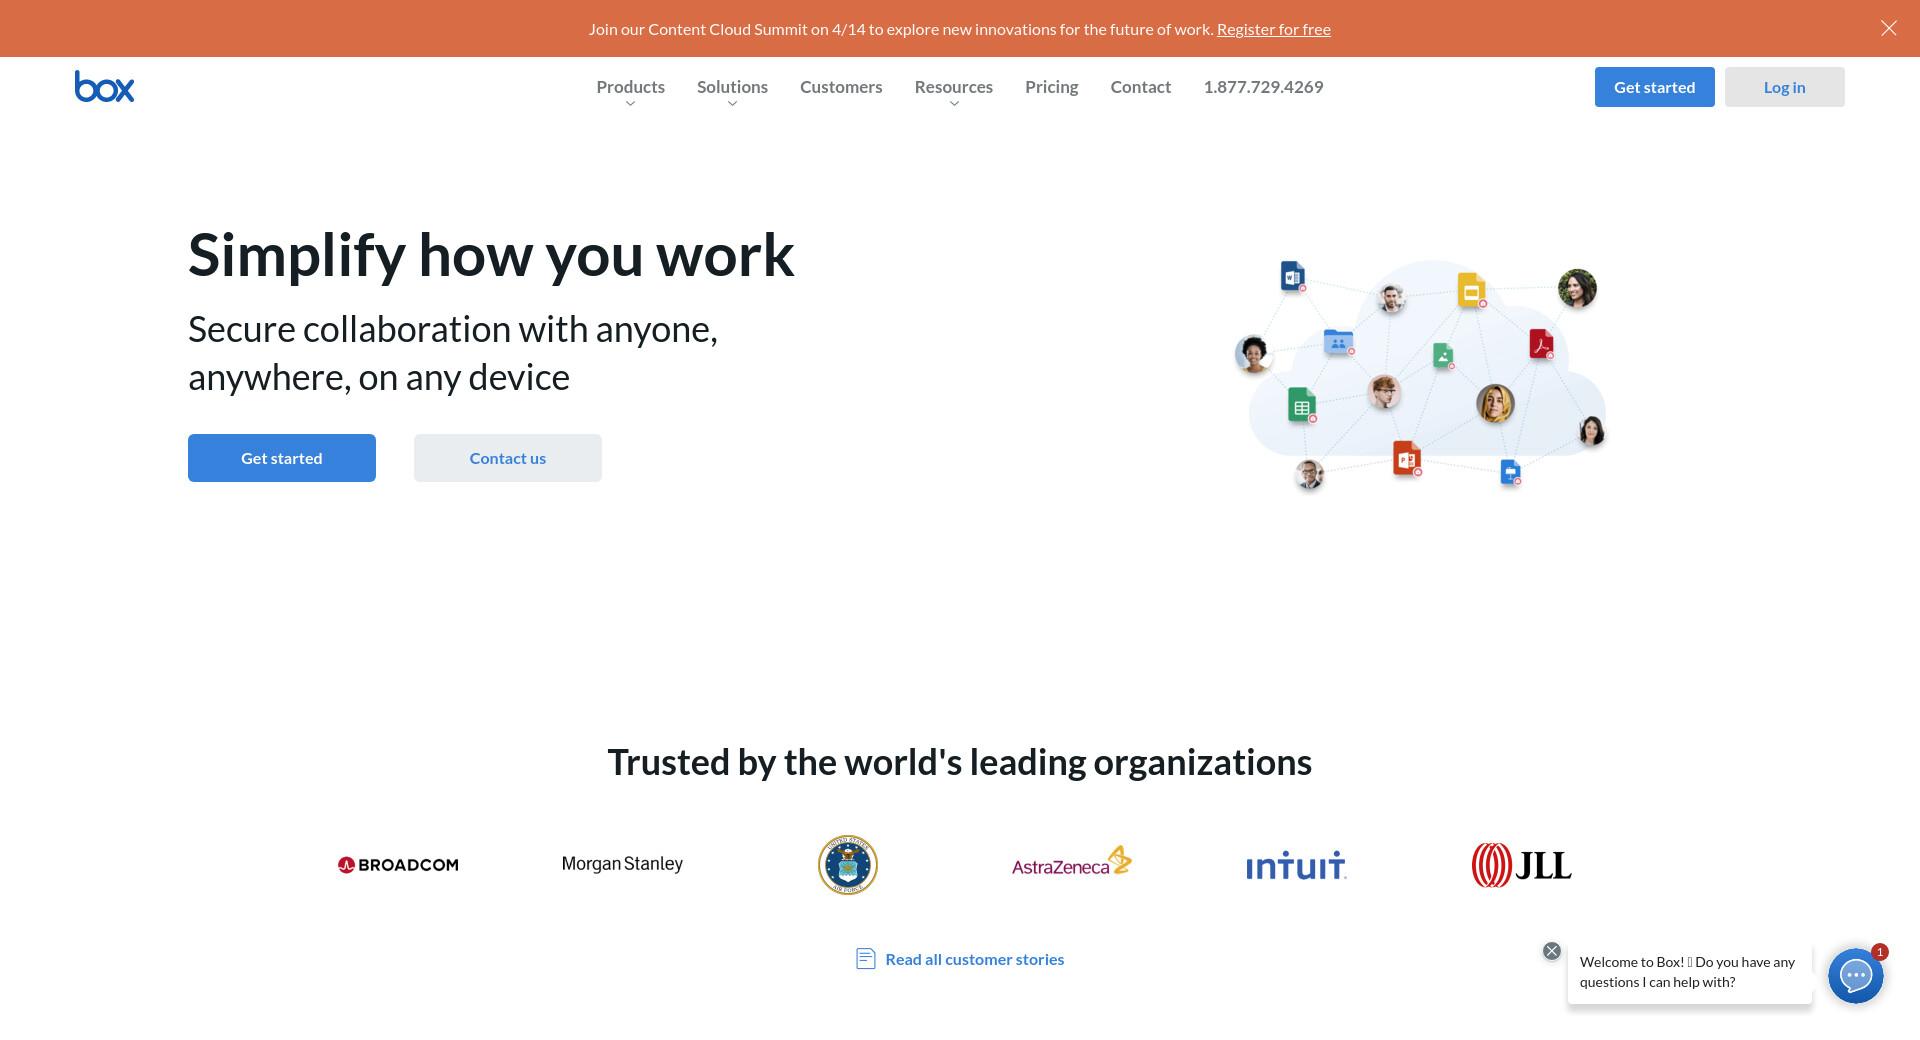
Task: Click the US Air Force seal logo
Action: pos(848,865)
